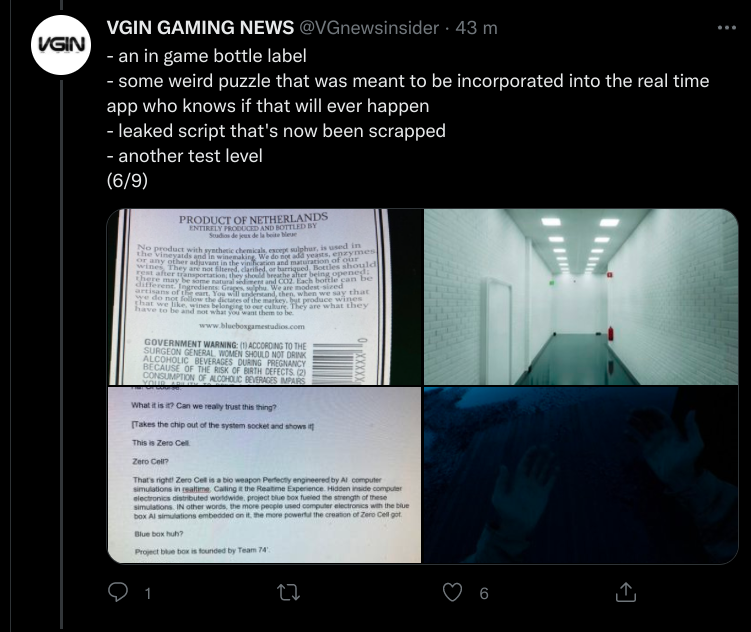Open the share tweet icon
Screen dimensions: 751x632
pos(626,592)
